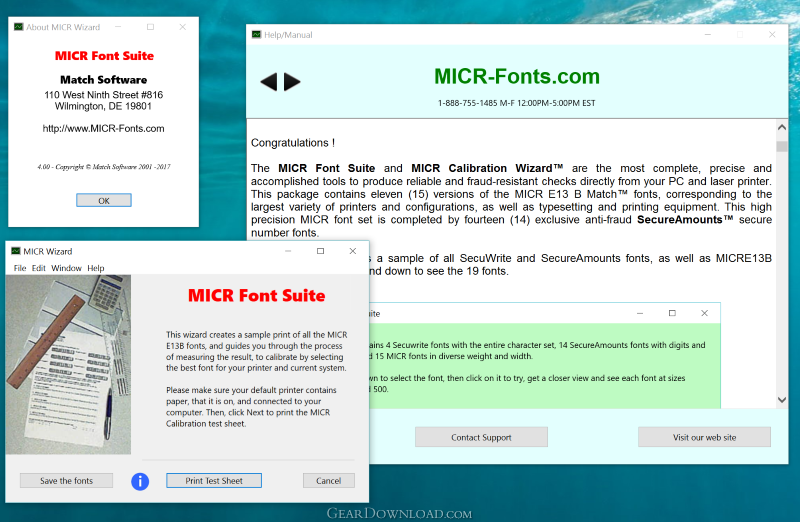Click the 110 West Ninth Street #816 line

(104, 95)
